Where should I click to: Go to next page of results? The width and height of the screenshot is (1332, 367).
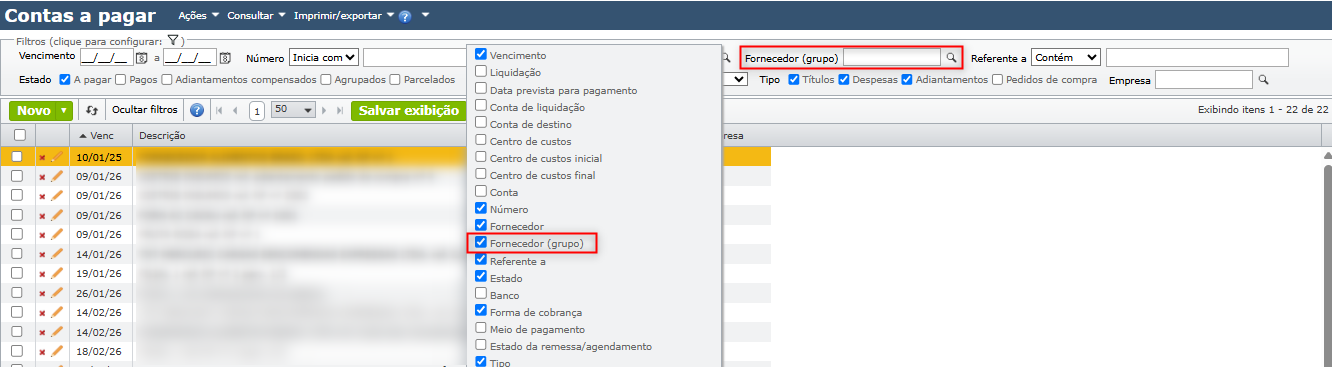(x=325, y=110)
